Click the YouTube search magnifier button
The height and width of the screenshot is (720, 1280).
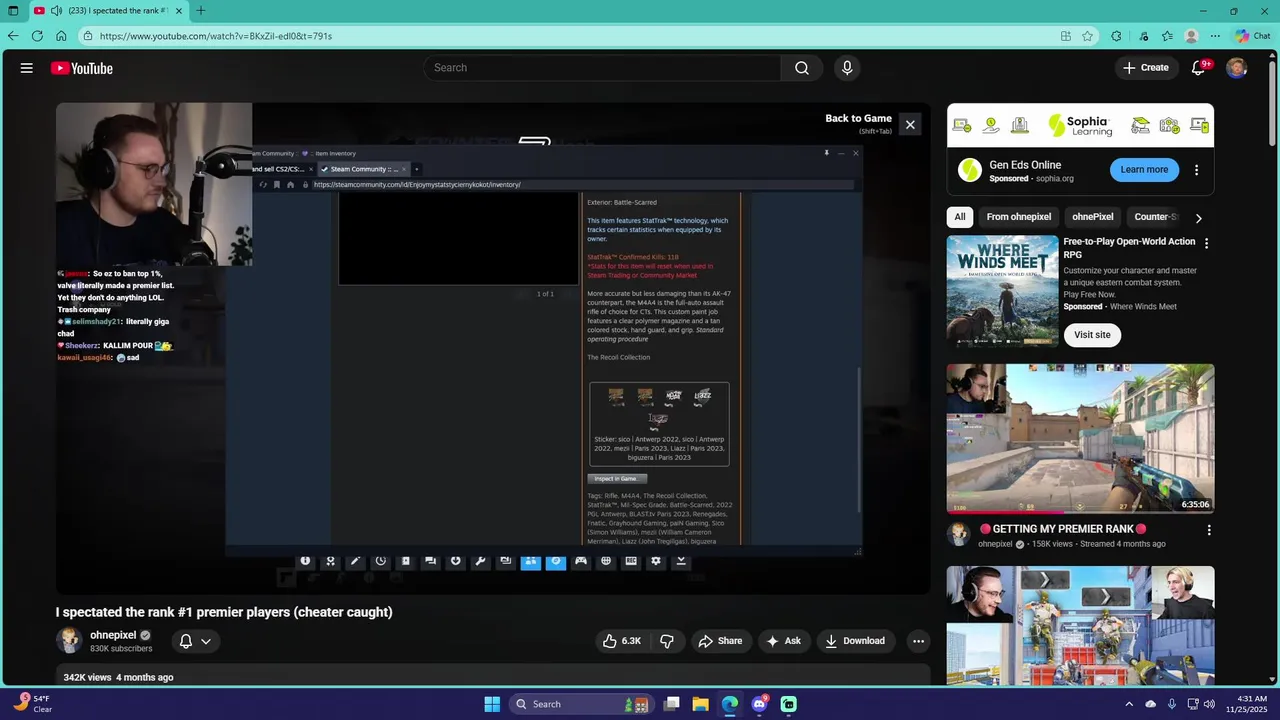pos(802,68)
